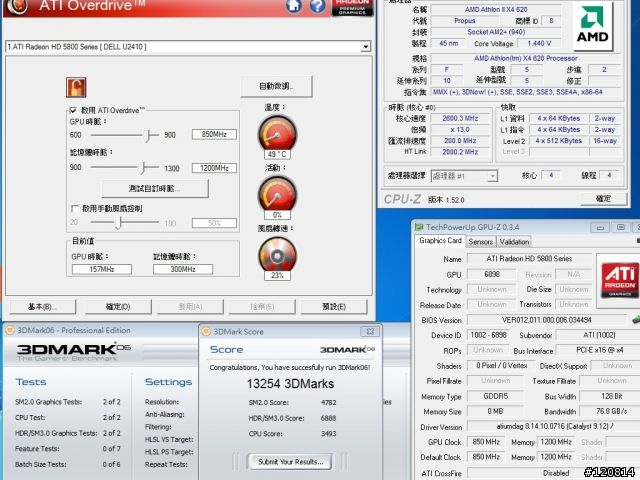
Task: Click the multiplier x 13.0 value in CPU-Z
Action: coord(460,129)
